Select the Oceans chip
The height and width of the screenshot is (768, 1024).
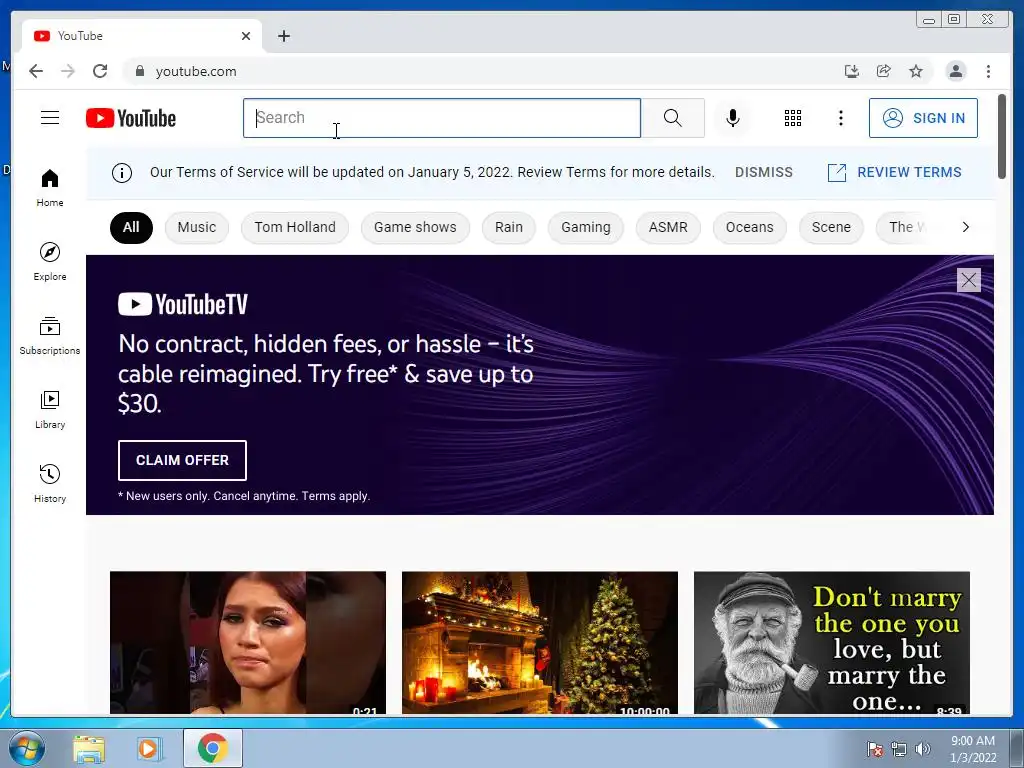[x=750, y=227]
